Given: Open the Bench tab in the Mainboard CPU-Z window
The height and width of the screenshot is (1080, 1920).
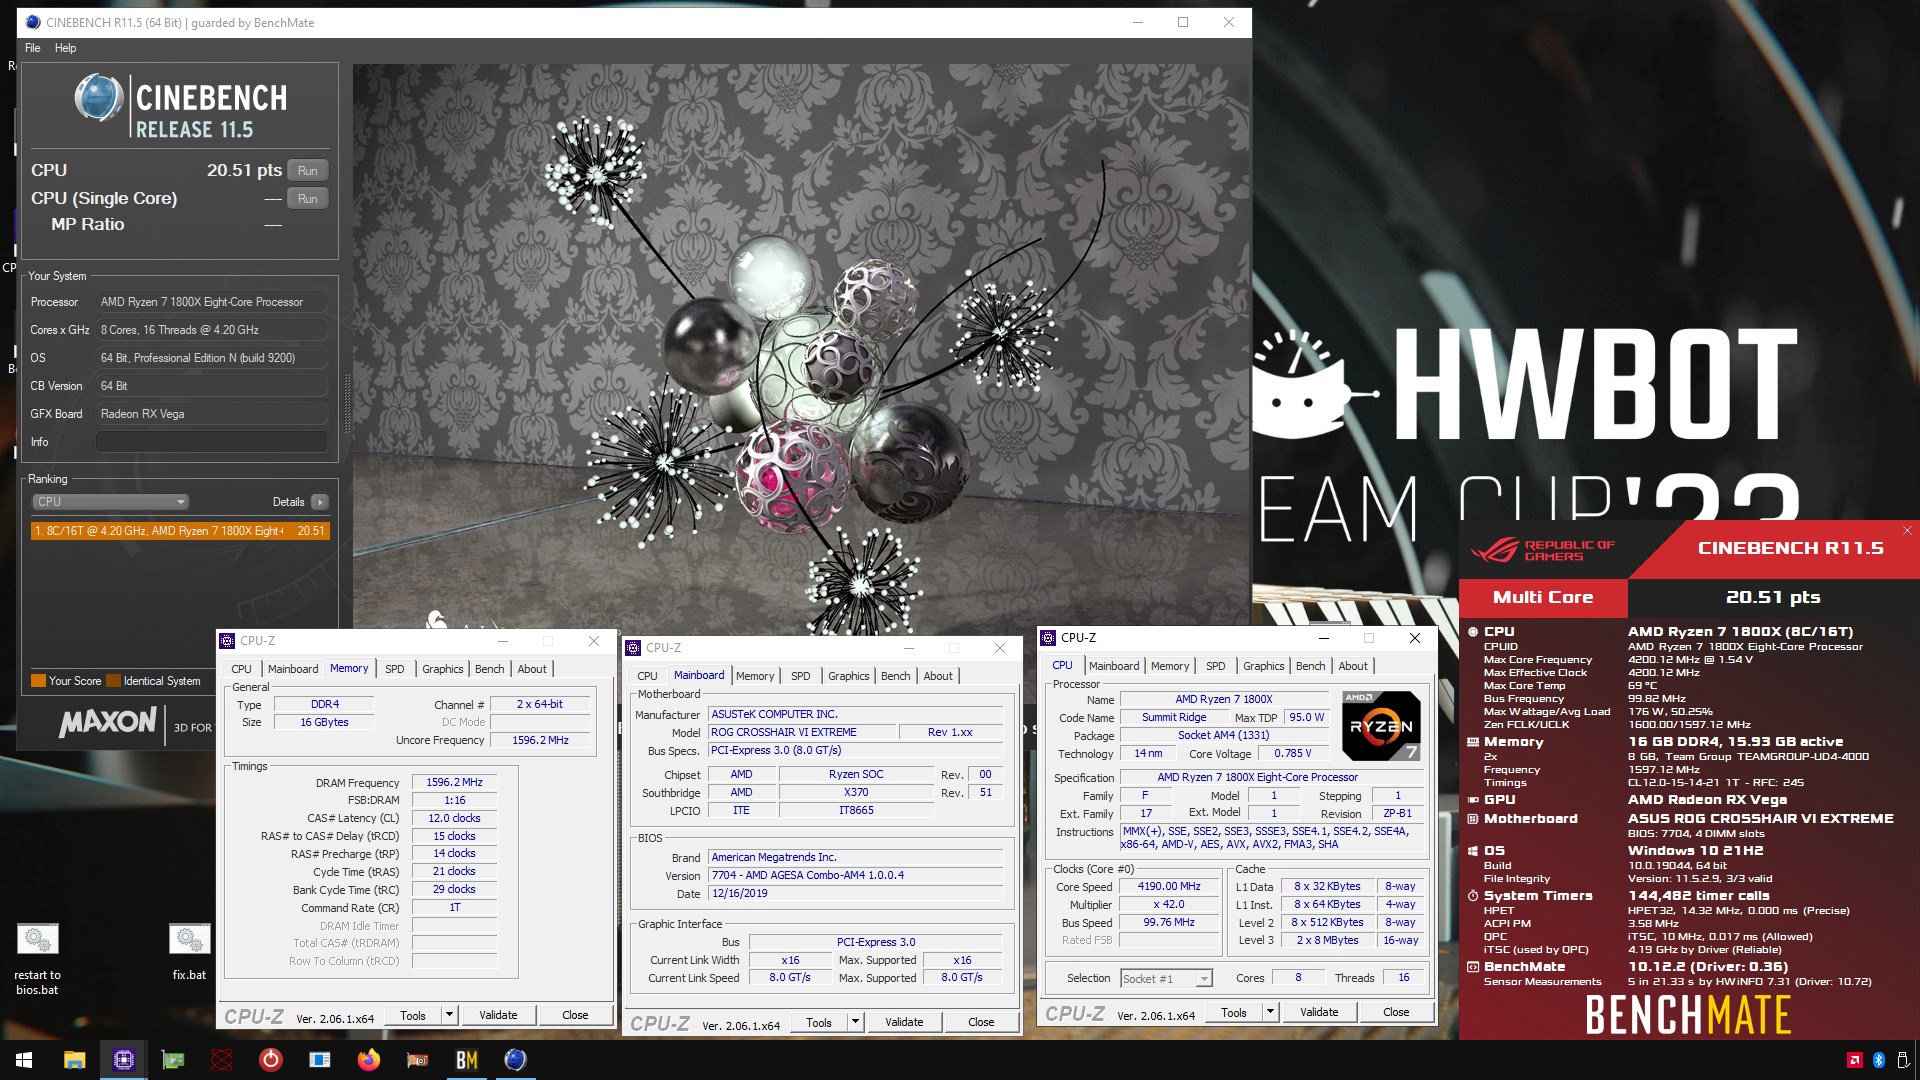Looking at the screenshot, I should [895, 676].
